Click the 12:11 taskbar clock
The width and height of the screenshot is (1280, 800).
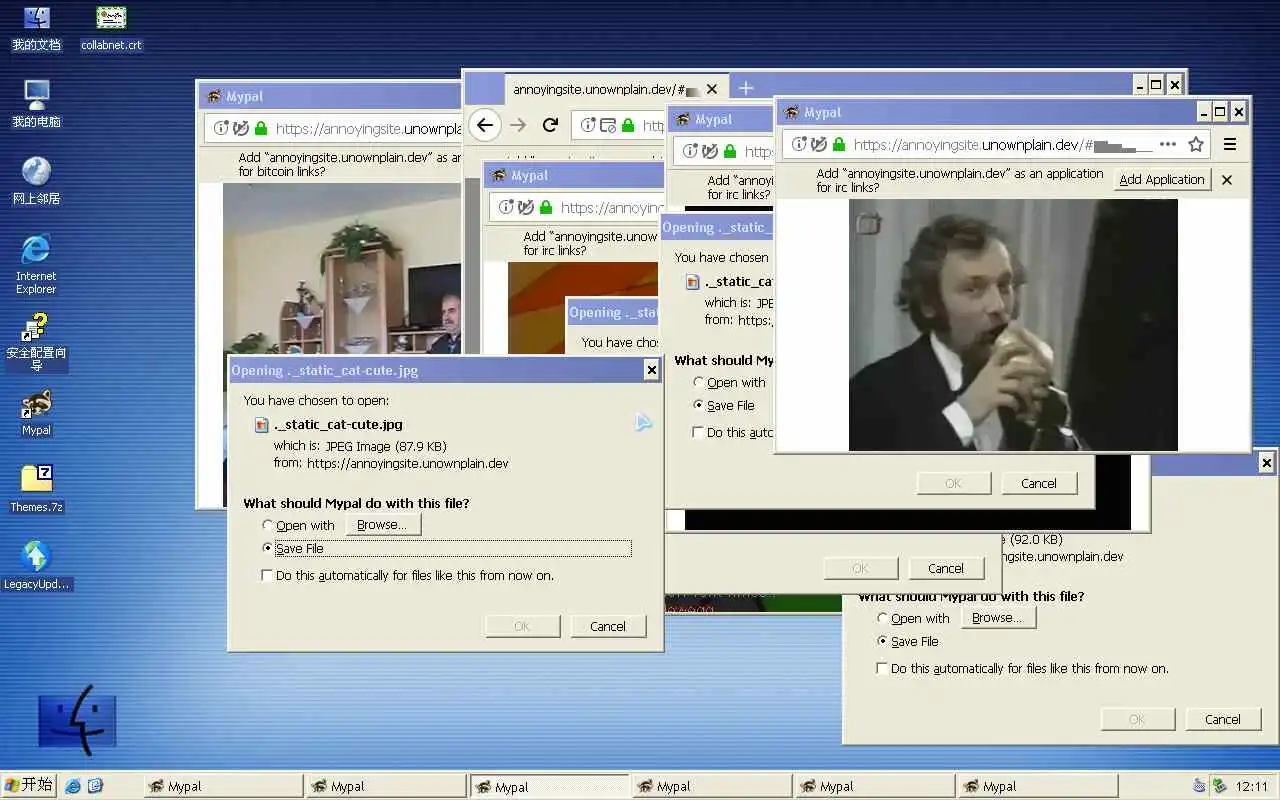point(1251,786)
